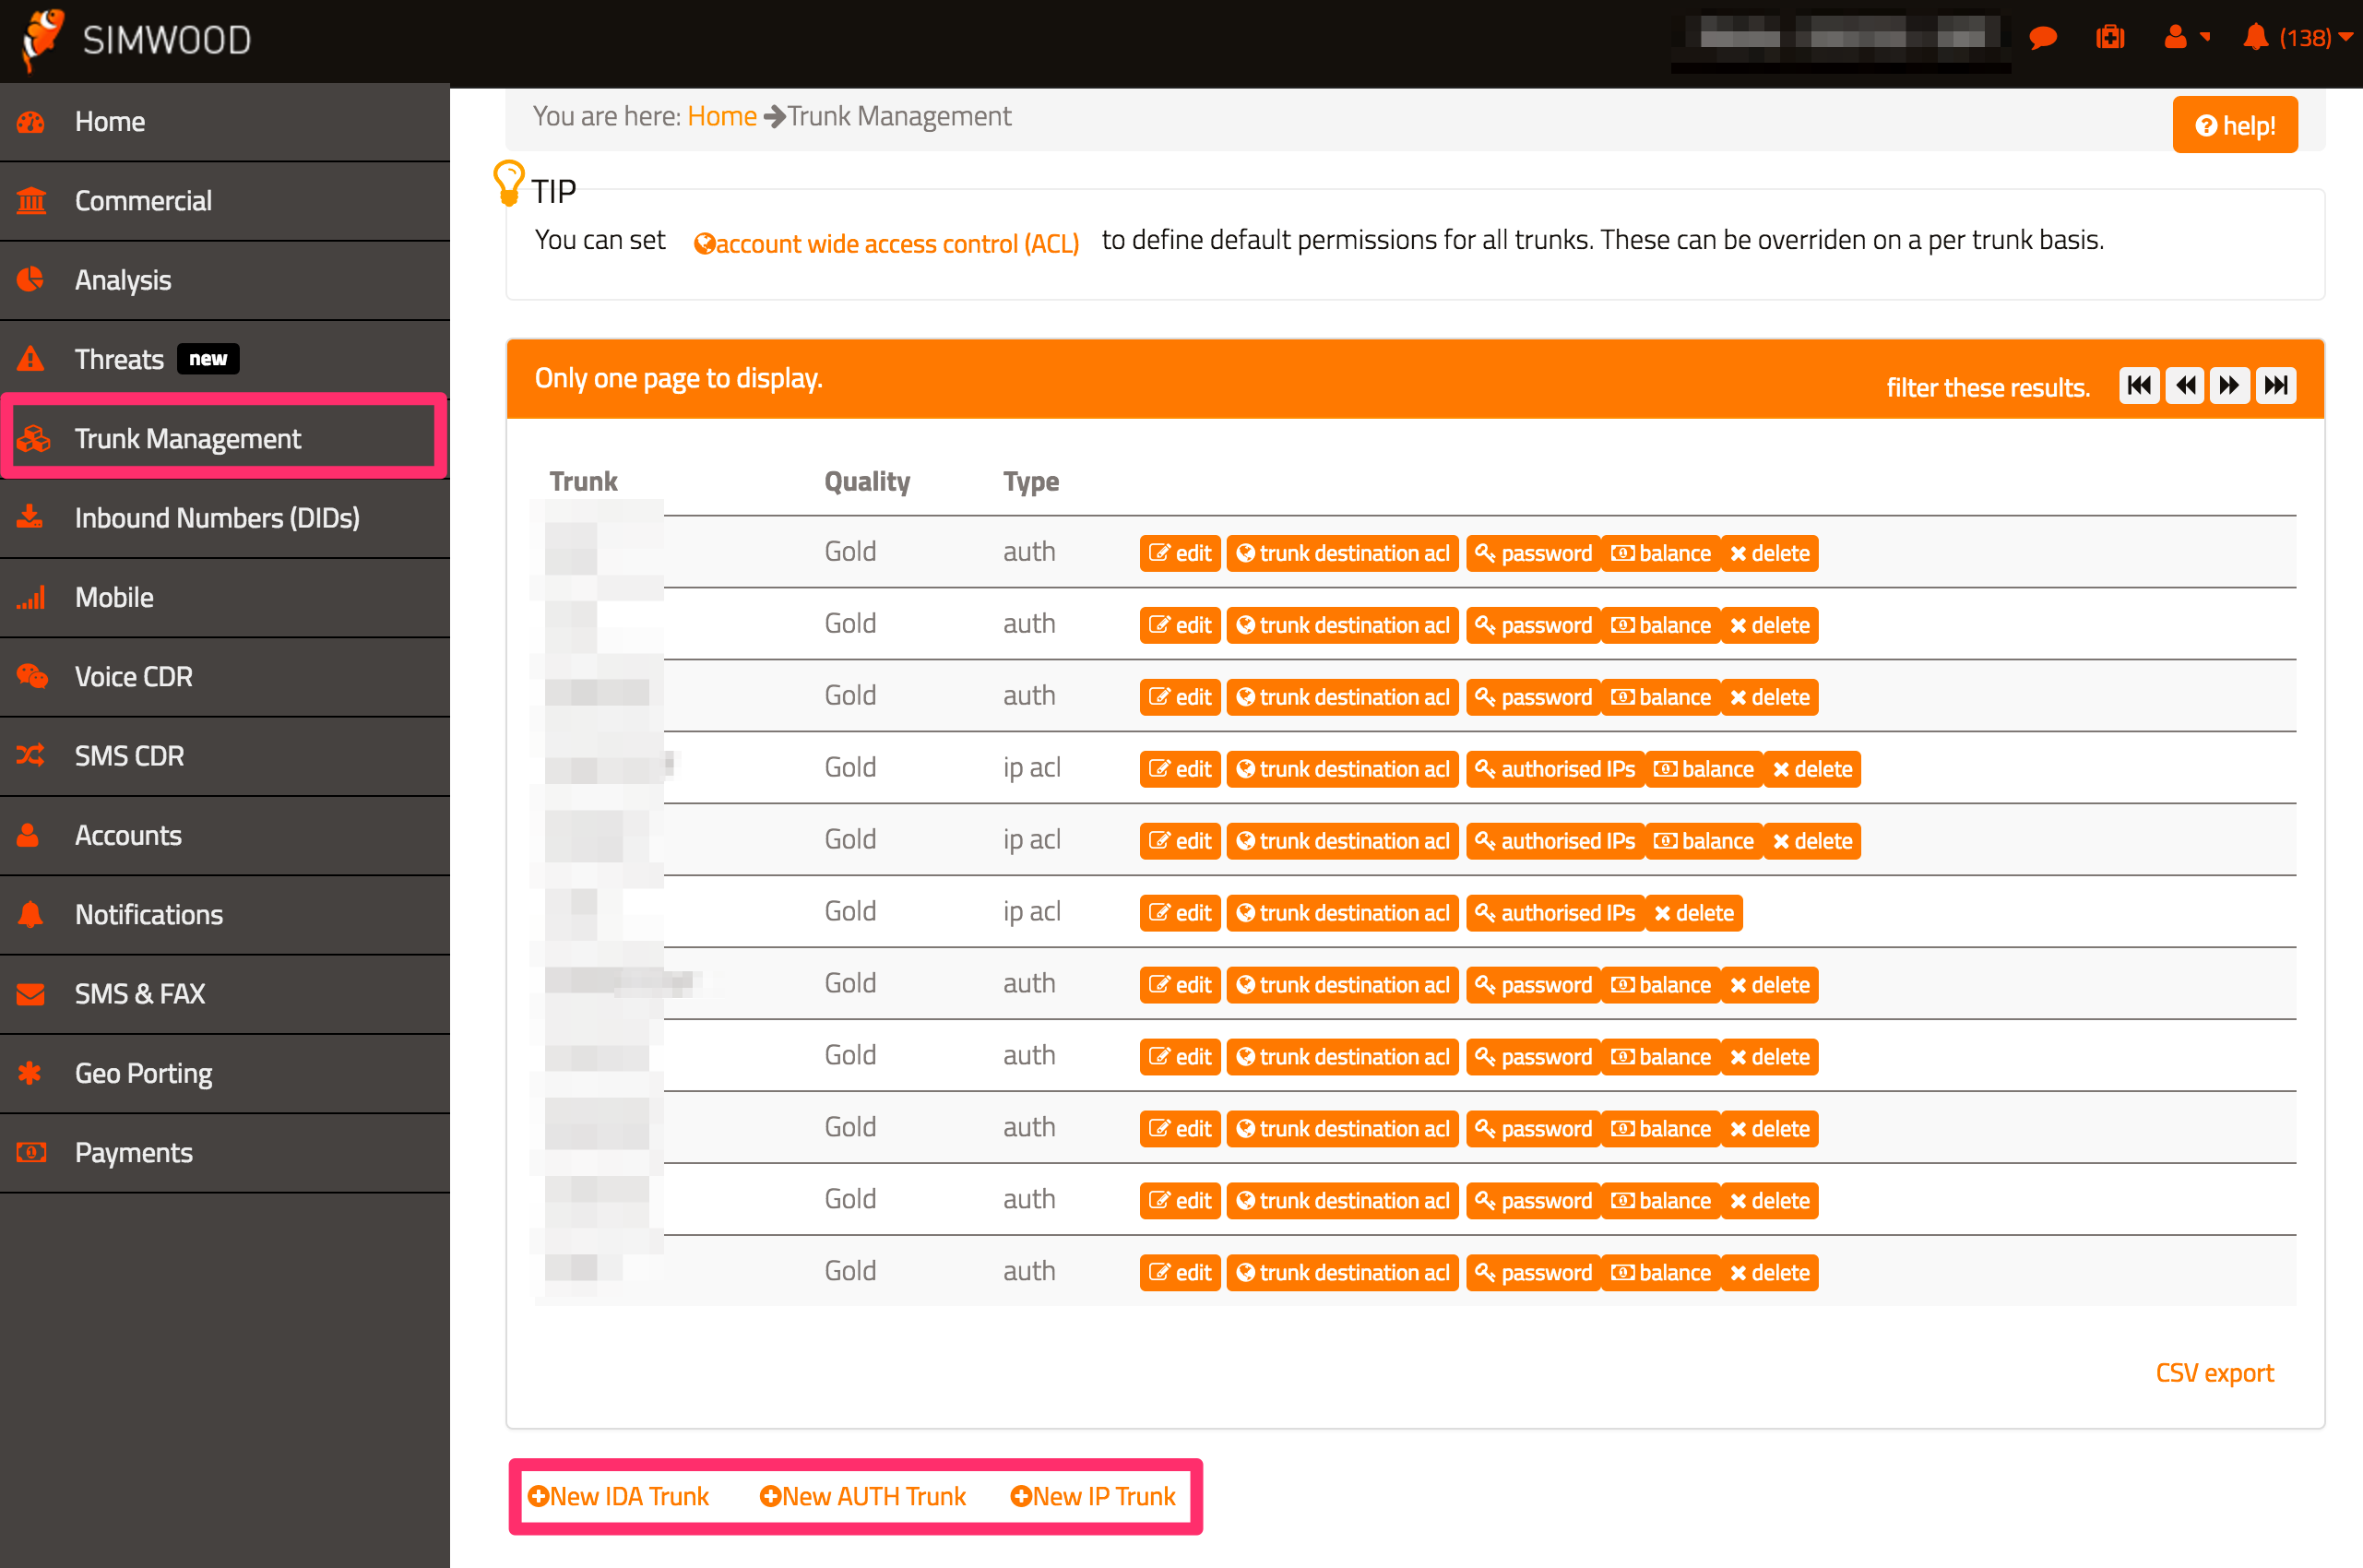
Task: Open SMS & FAX sidebar item
Action: point(225,994)
